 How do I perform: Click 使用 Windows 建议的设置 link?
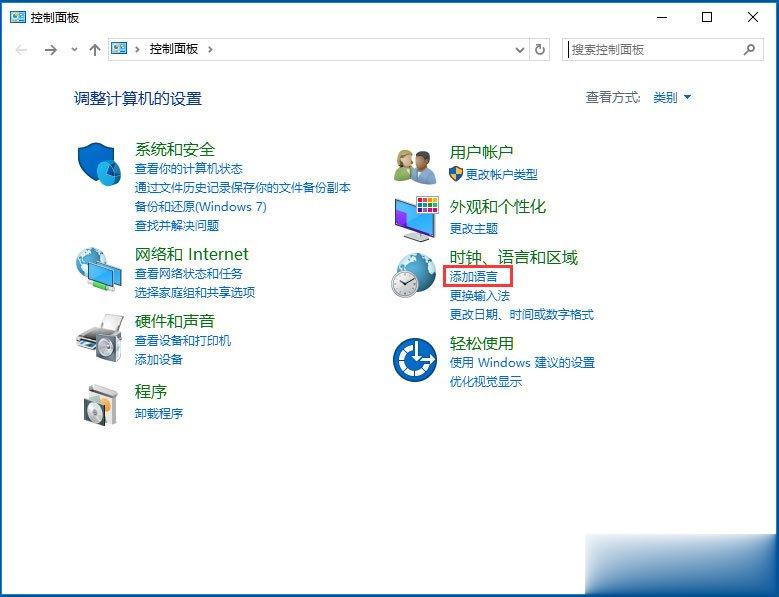click(522, 363)
